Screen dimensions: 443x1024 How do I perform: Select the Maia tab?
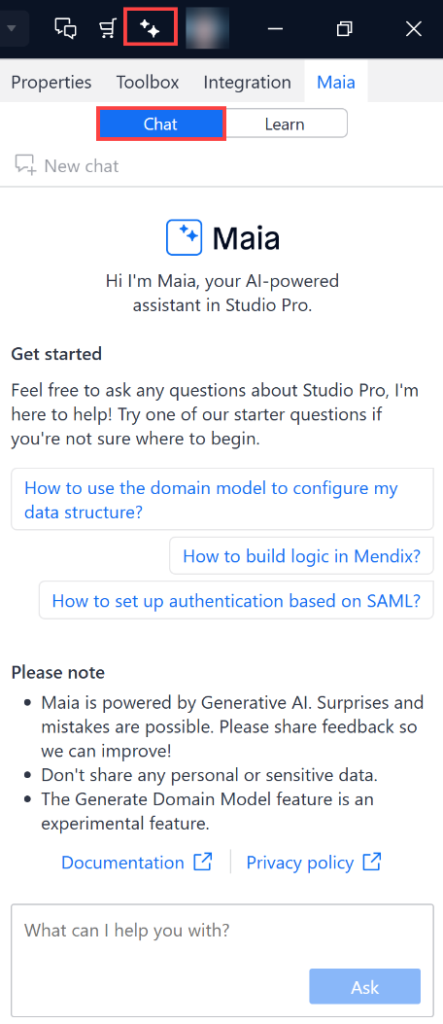click(336, 82)
